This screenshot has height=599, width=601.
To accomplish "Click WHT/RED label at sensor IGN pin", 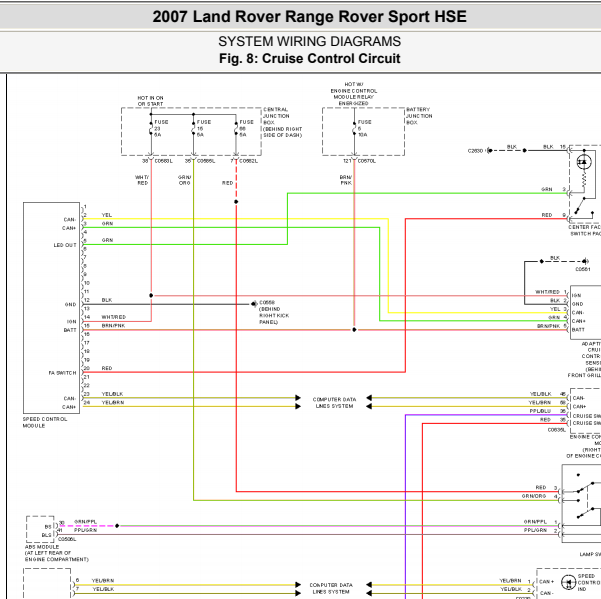I will [x=547, y=292].
